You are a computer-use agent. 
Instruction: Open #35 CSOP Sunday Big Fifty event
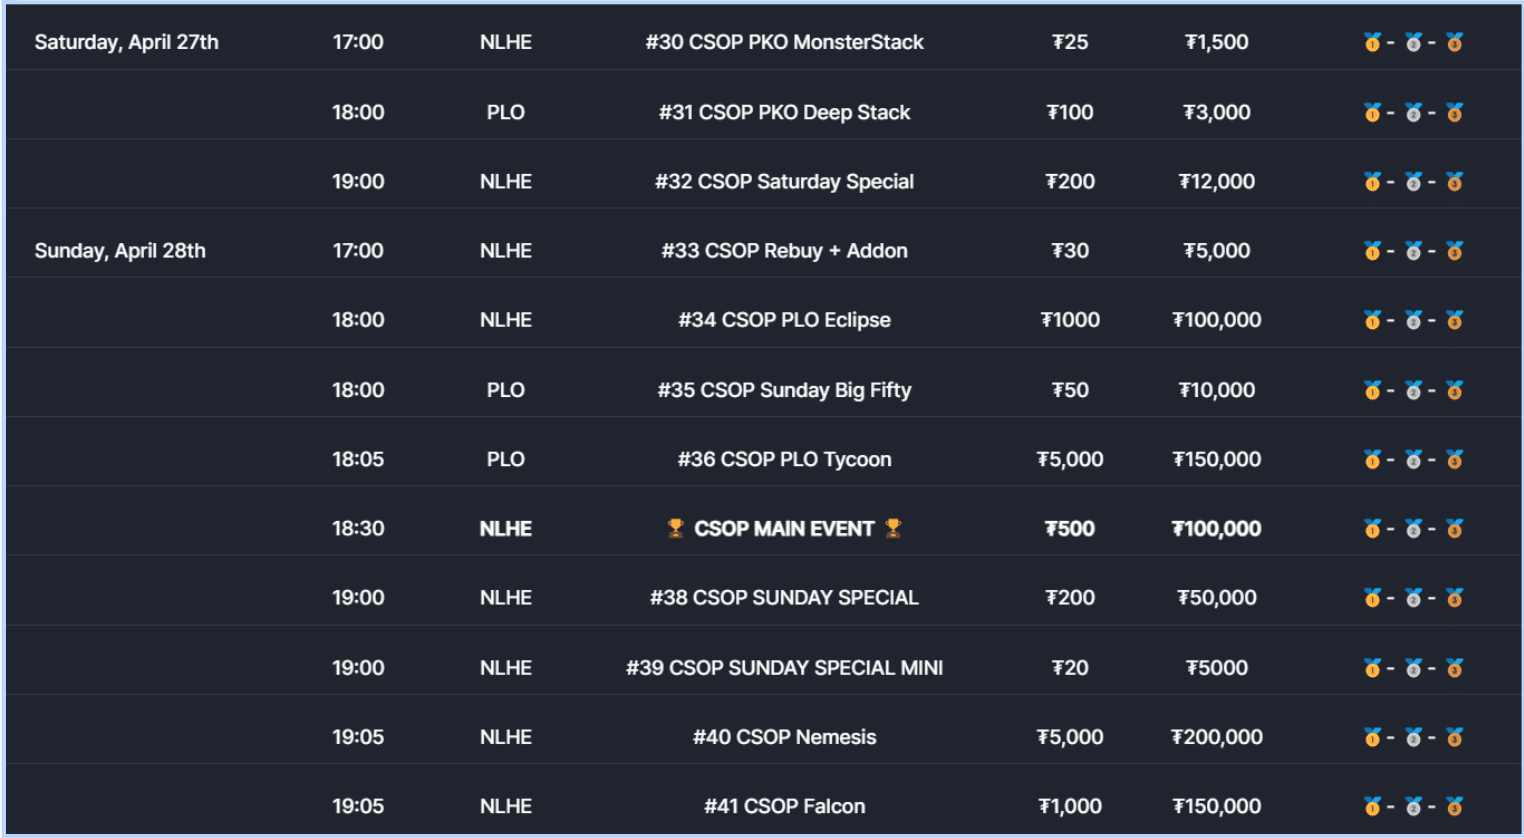click(784, 390)
